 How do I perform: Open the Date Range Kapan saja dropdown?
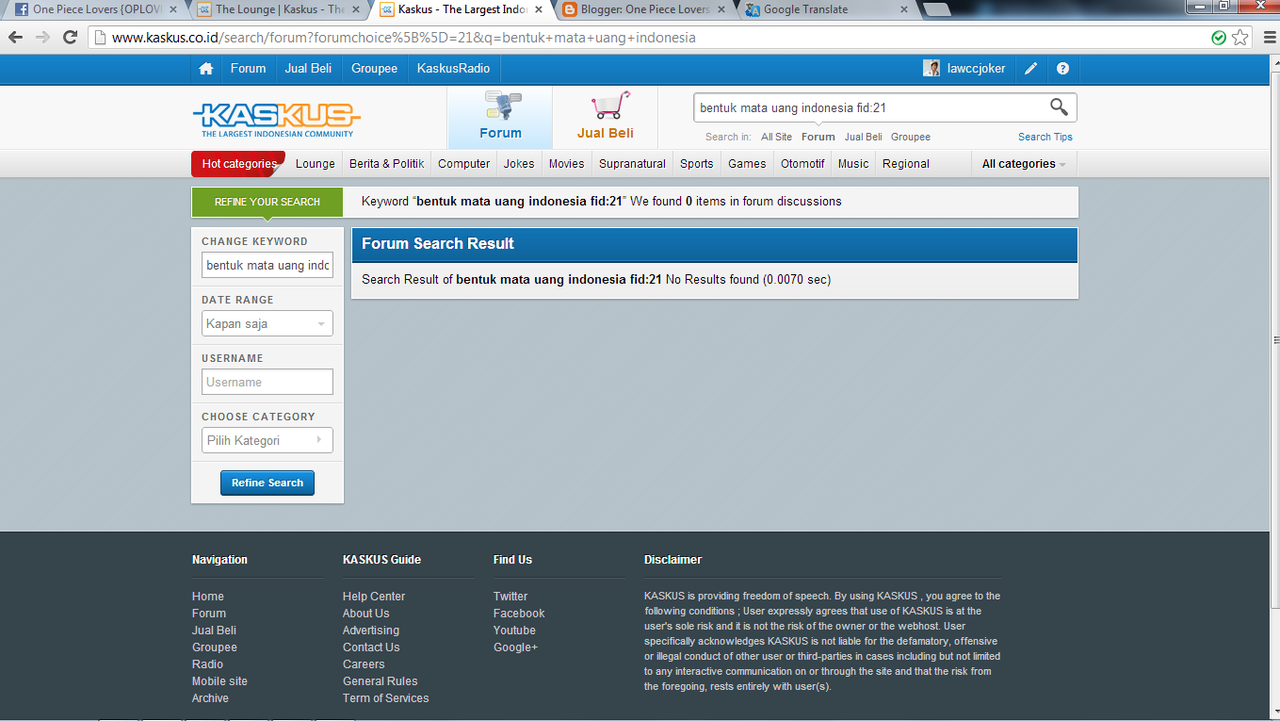(267, 324)
